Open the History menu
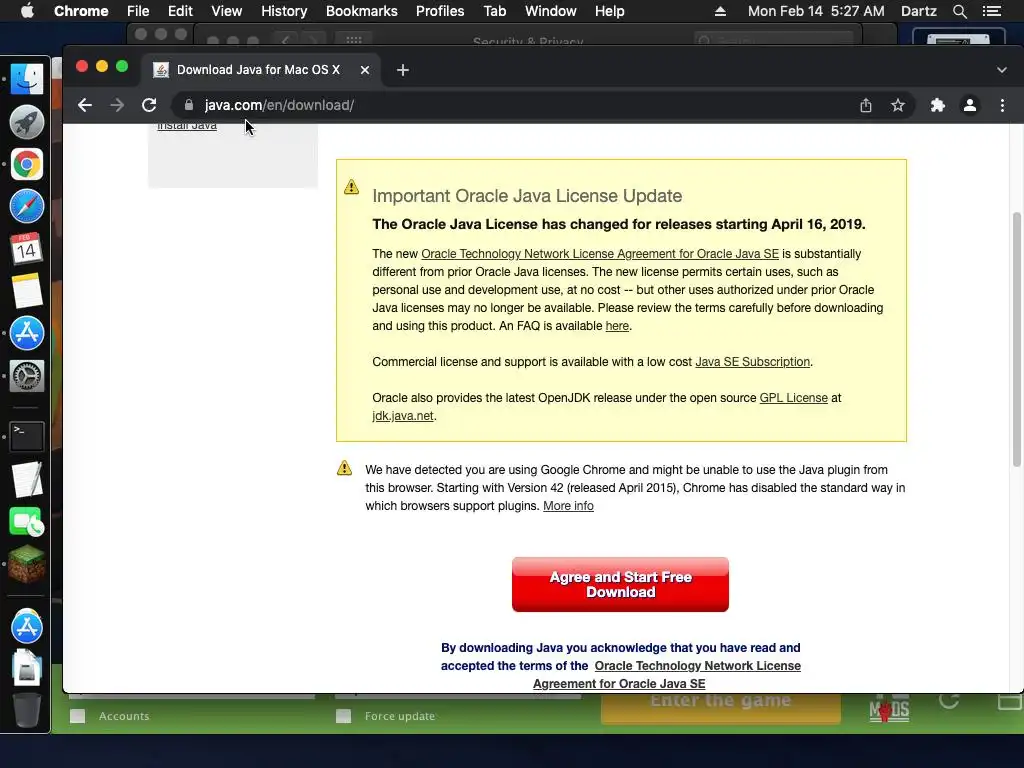Image resolution: width=1024 pixels, height=768 pixels. [284, 11]
